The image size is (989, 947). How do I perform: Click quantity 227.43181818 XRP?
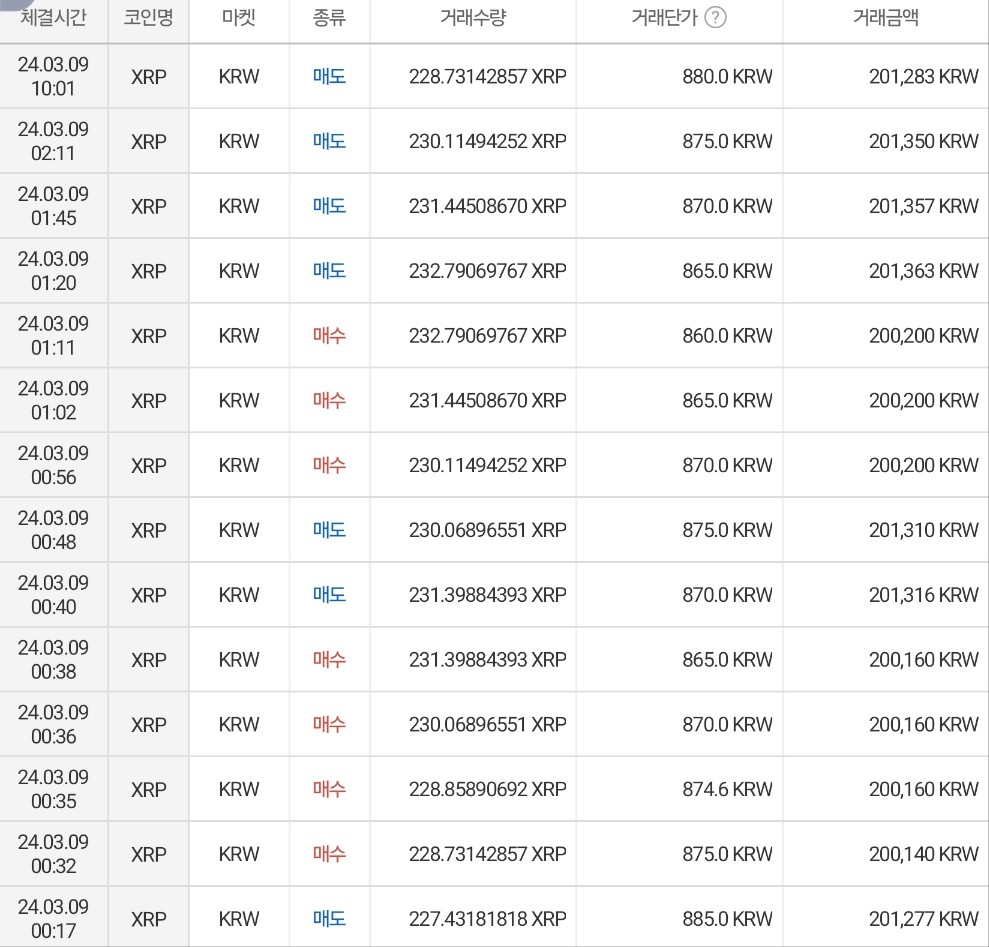pos(488,919)
